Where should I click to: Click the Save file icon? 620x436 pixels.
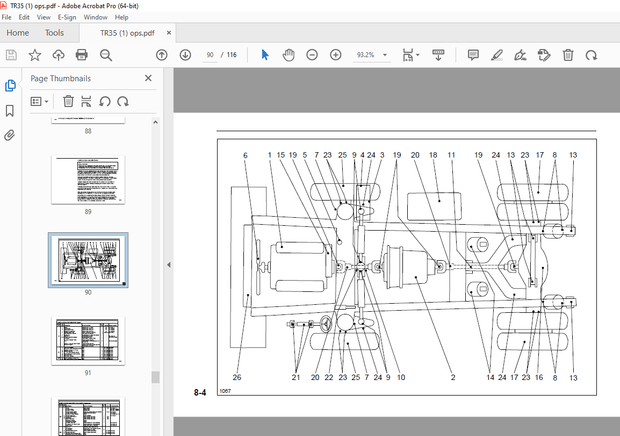tap(11, 55)
